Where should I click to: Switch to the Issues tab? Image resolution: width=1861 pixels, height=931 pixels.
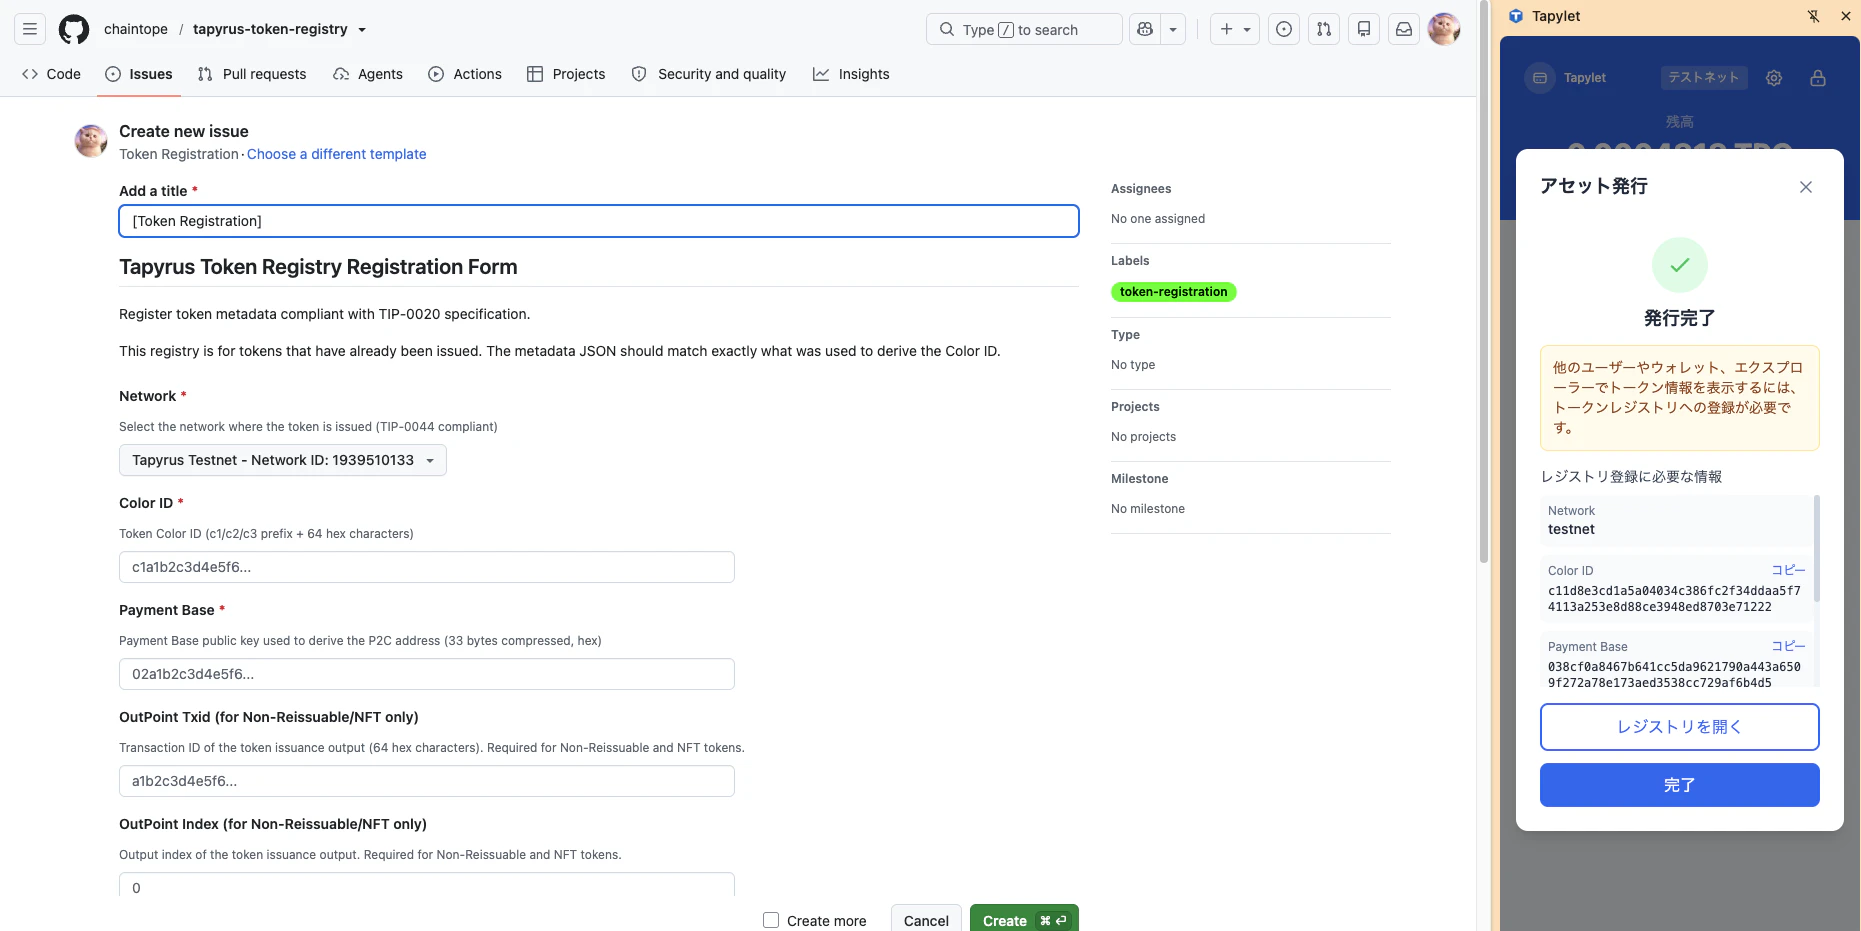tap(139, 74)
